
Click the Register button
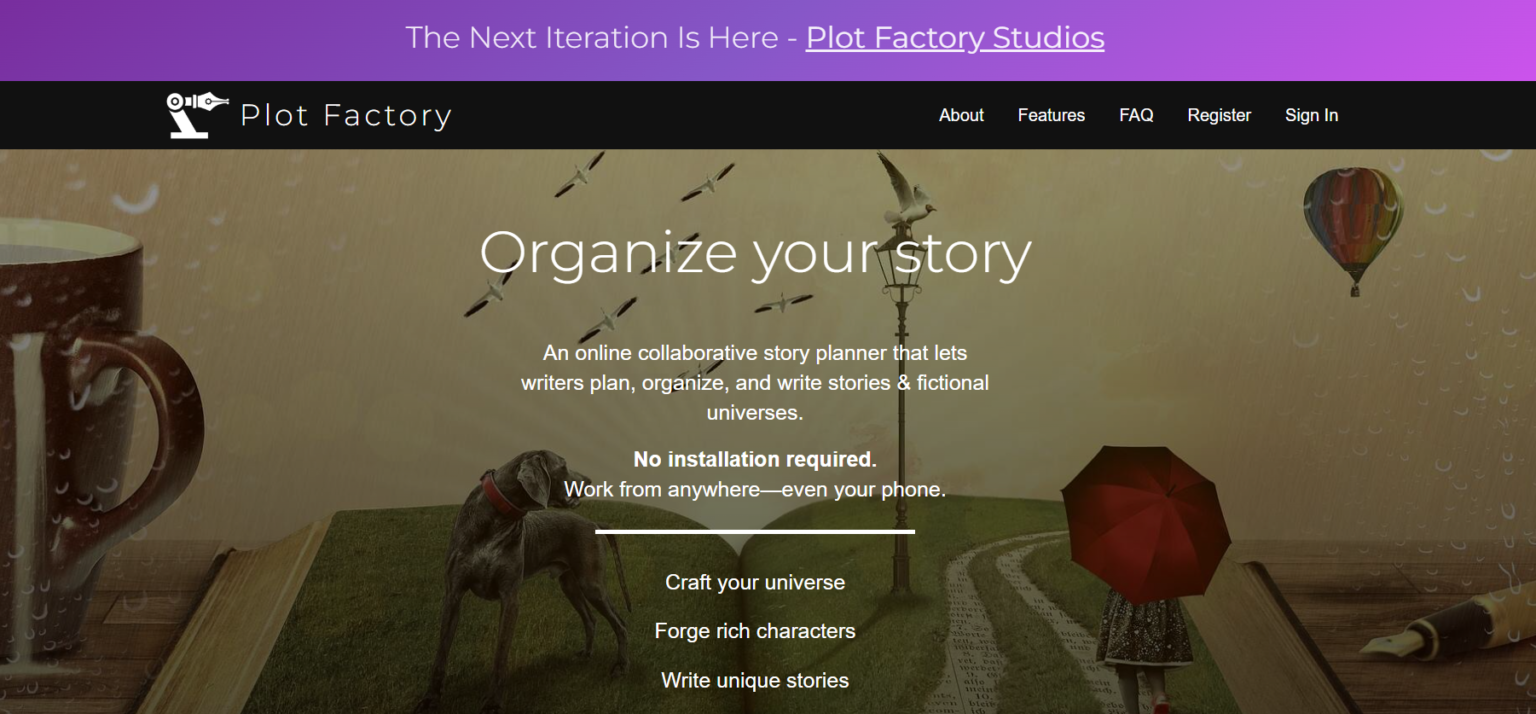tap(1219, 115)
